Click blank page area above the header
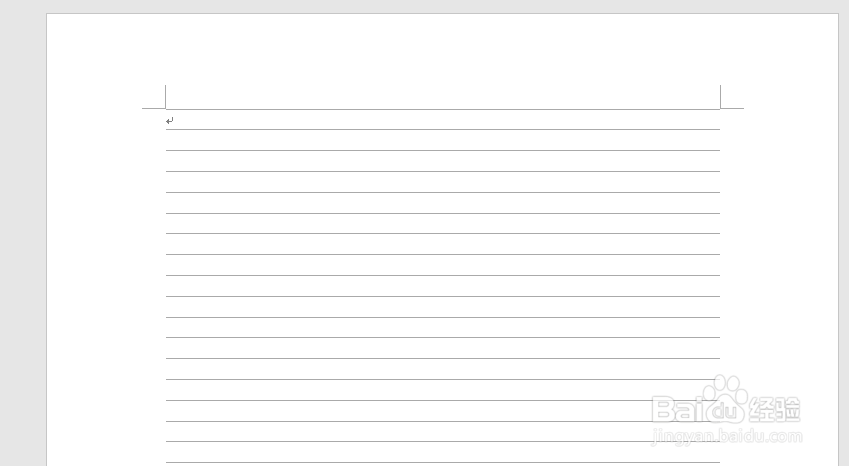The height and width of the screenshot is (466, 849). click(443, 49)
